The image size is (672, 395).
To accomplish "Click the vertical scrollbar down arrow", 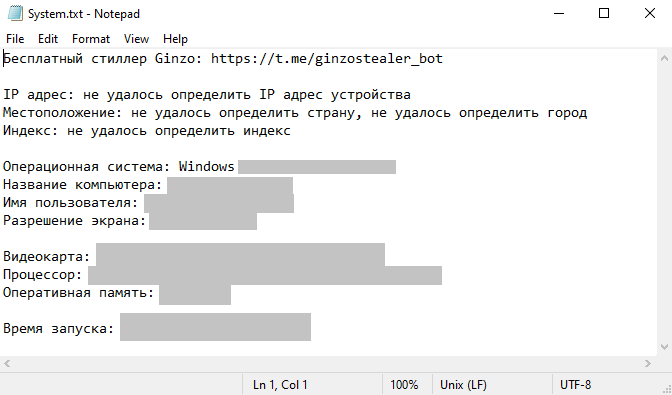I will pos(664,347).
